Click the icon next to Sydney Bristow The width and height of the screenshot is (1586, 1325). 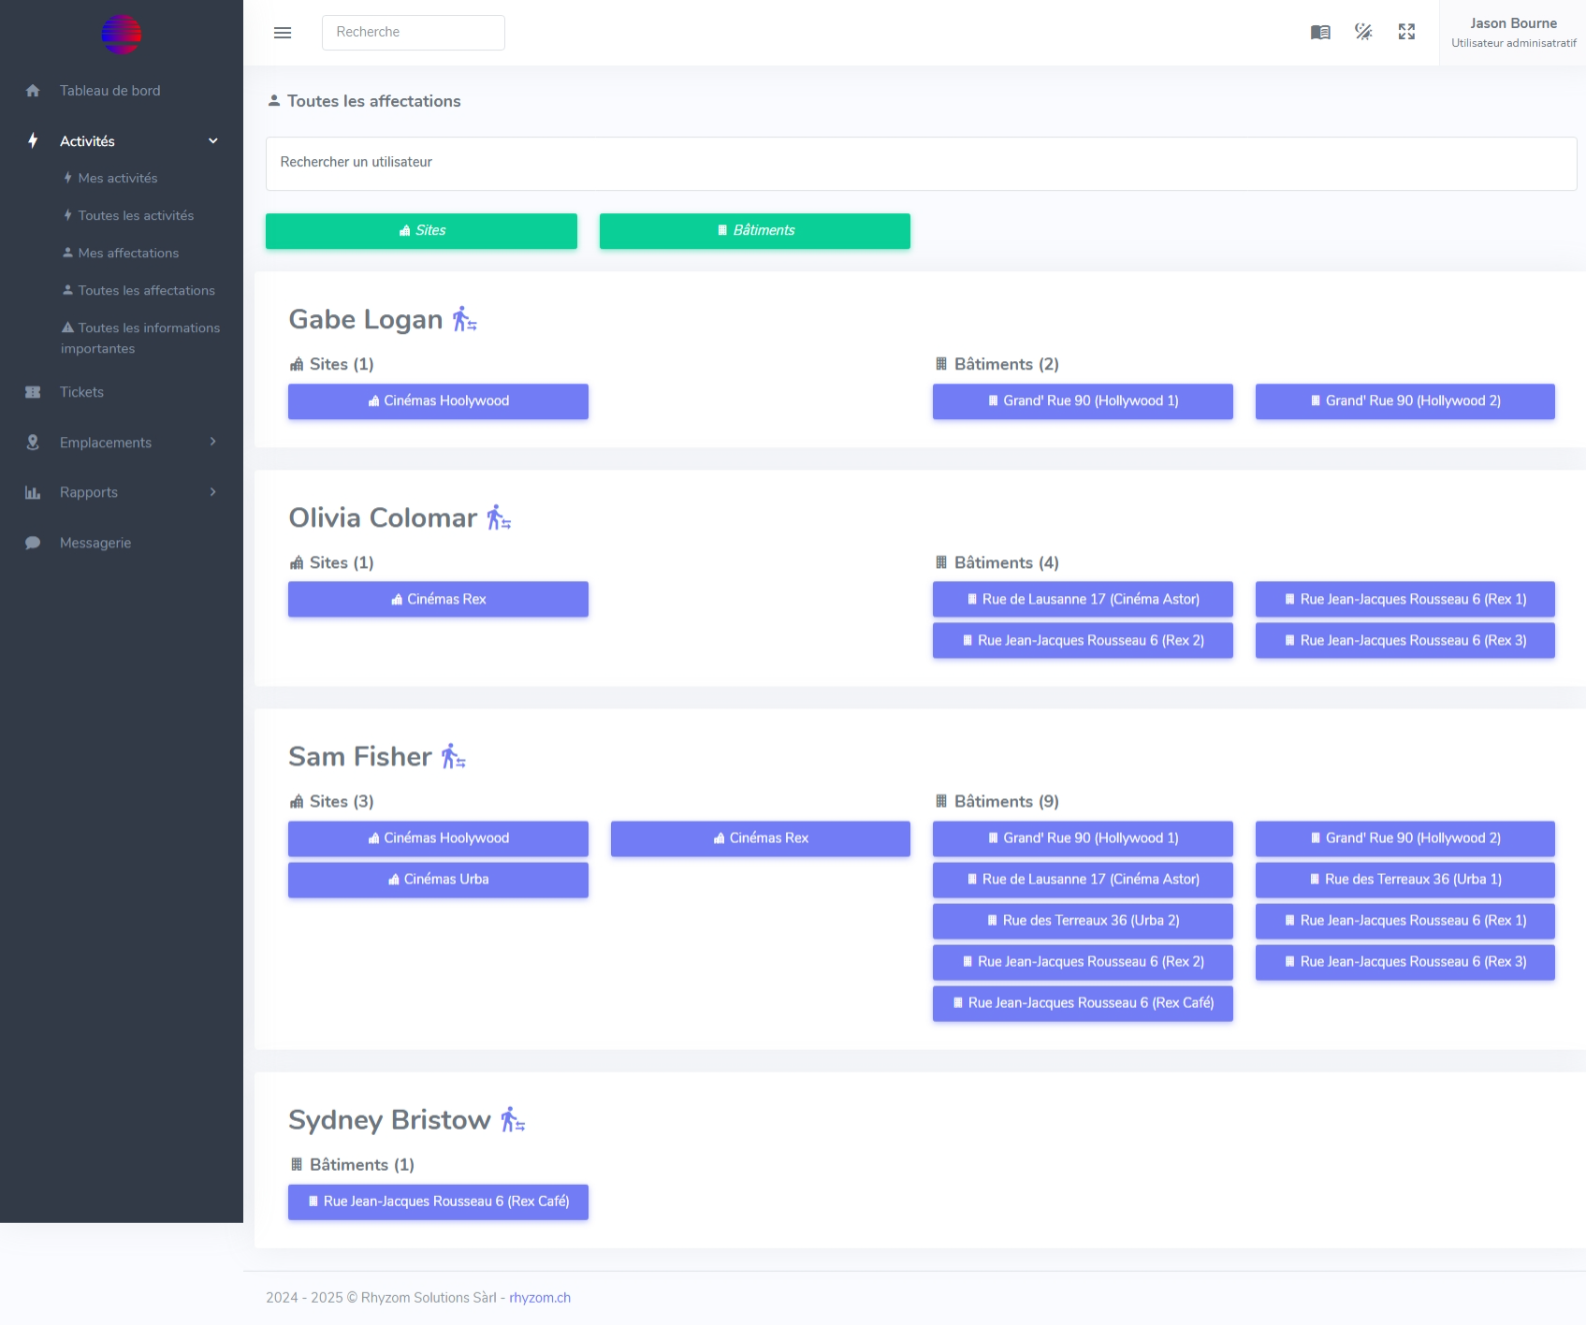(512, 1120)
